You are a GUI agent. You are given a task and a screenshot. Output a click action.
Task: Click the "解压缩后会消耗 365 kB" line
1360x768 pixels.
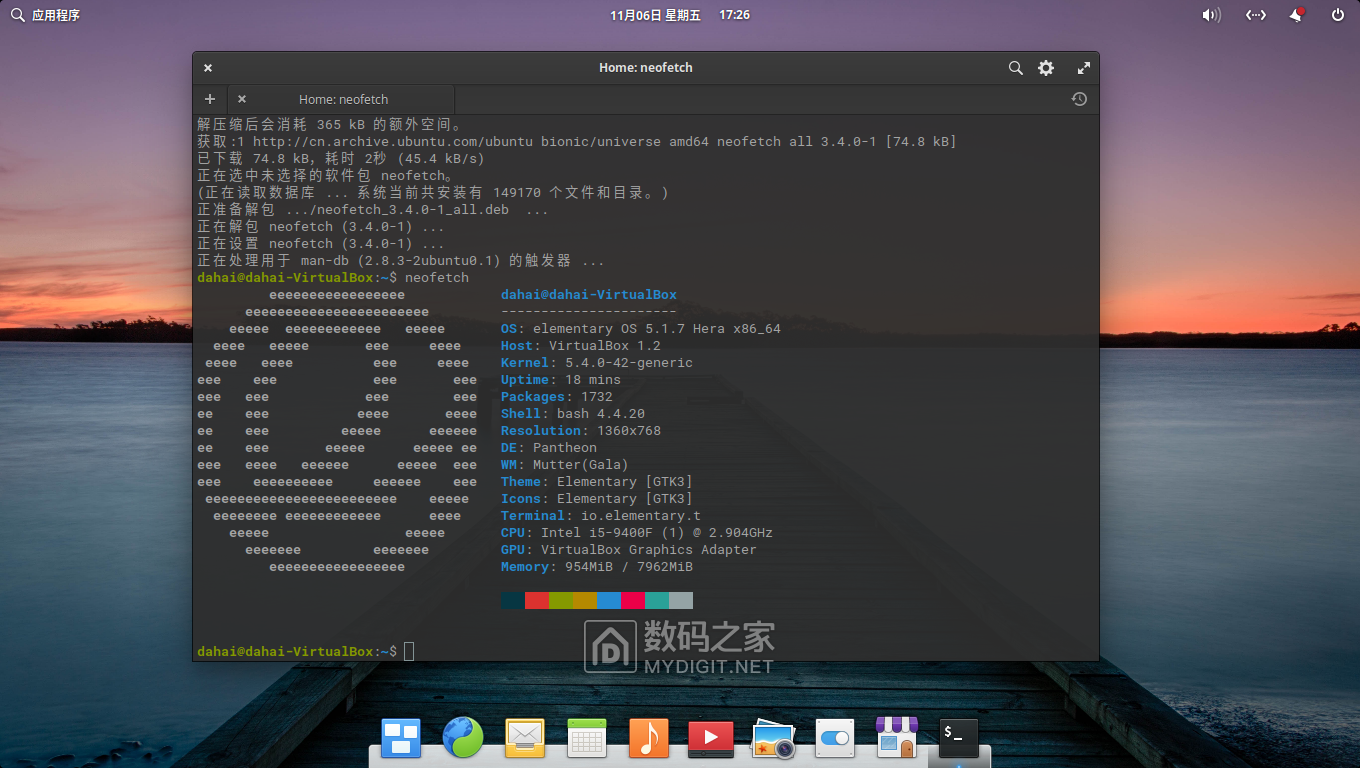tap(329, 125)
